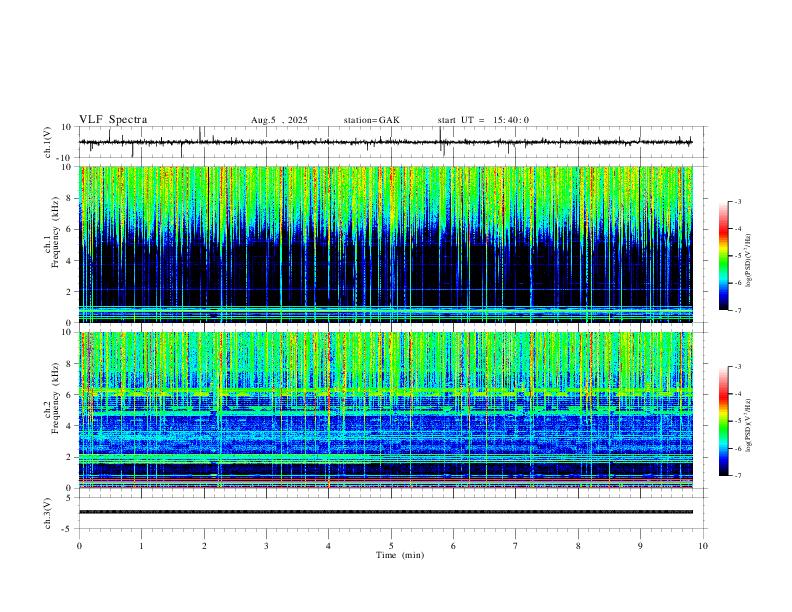Click the "-7" label on the upper color bar

click(737, 310)
